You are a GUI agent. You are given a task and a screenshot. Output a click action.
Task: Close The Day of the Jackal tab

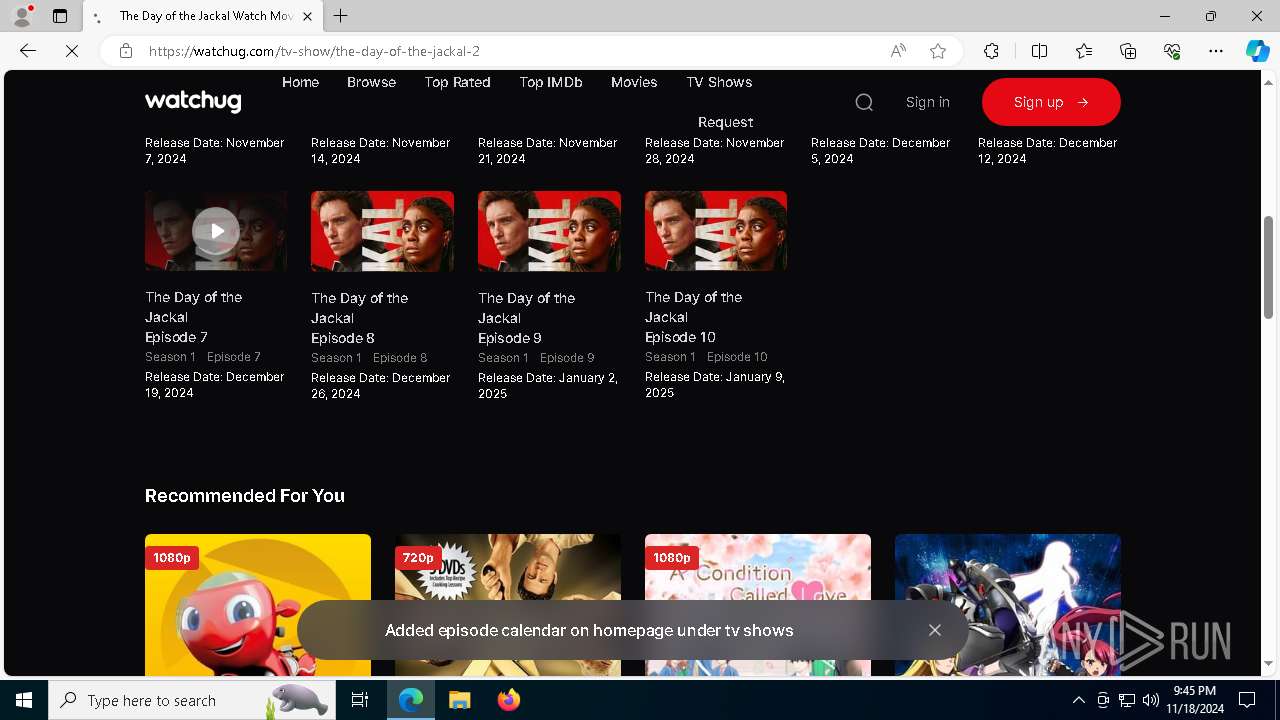tap(307, 16)
